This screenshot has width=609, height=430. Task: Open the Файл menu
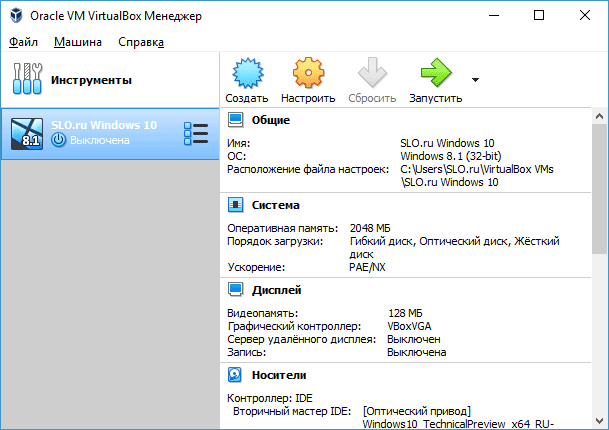click(x=23, y=42)
